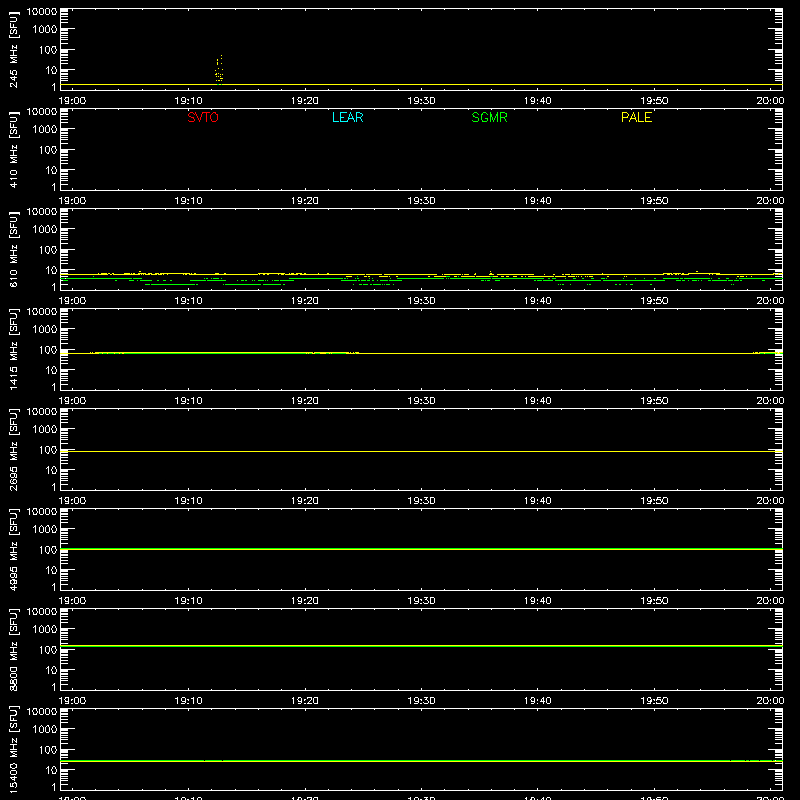Click 19:40 tick below the 610 MHz plot

(538, 301)
